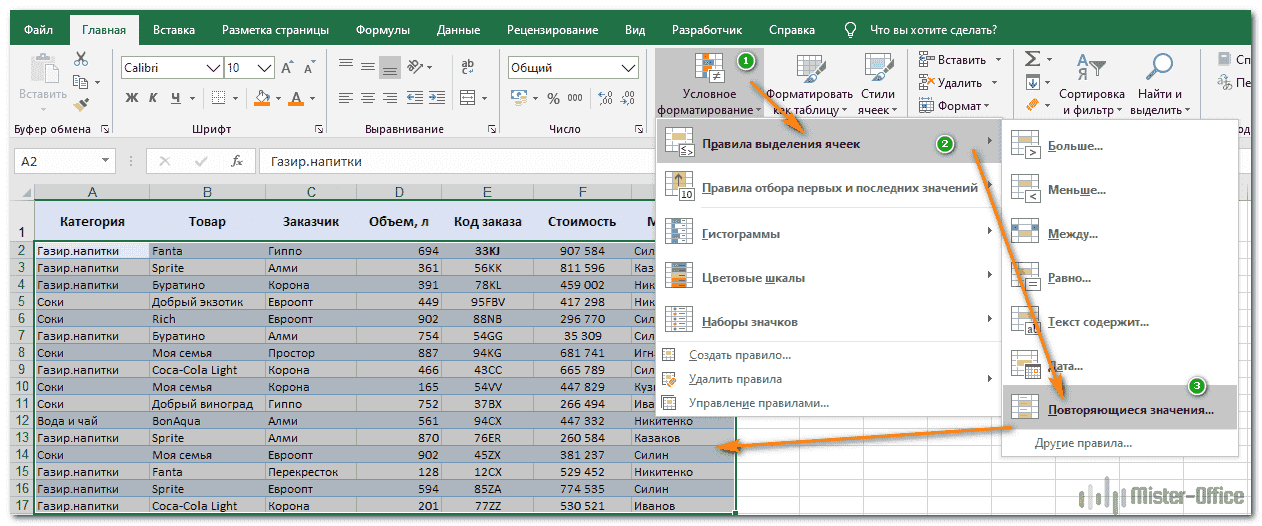Expand the Общий number format dropdown
Image resolution: width=1262 pixels, height=526 pixels.
tap(628, 68)
